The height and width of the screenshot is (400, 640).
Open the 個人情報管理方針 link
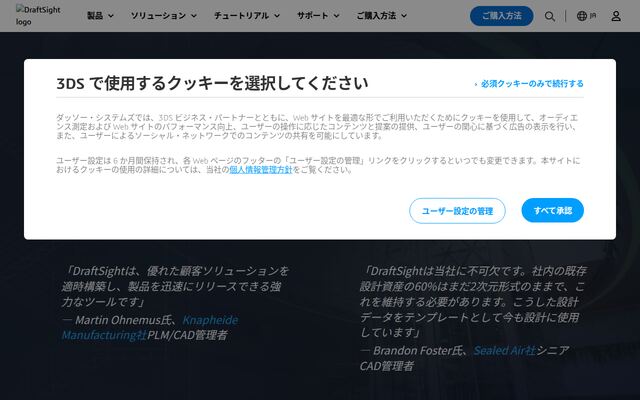click(x=261, y=169)
